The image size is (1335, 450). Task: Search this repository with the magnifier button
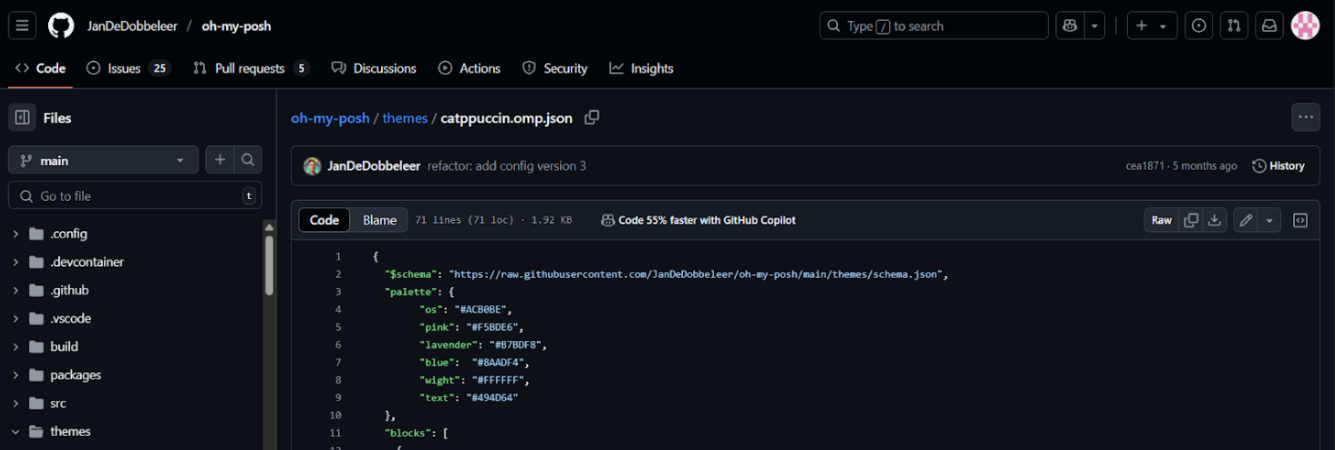click(x=248, y=160)
